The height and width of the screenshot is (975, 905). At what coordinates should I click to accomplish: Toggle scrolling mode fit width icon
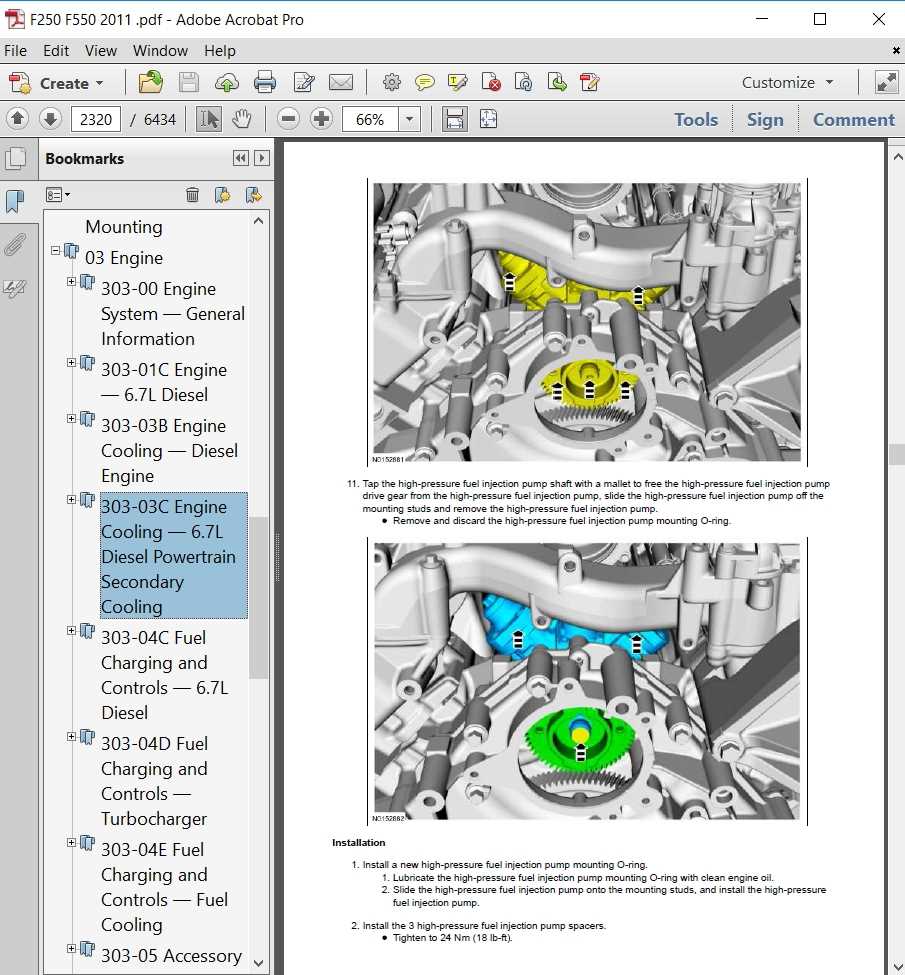click(x=455, y=119)
